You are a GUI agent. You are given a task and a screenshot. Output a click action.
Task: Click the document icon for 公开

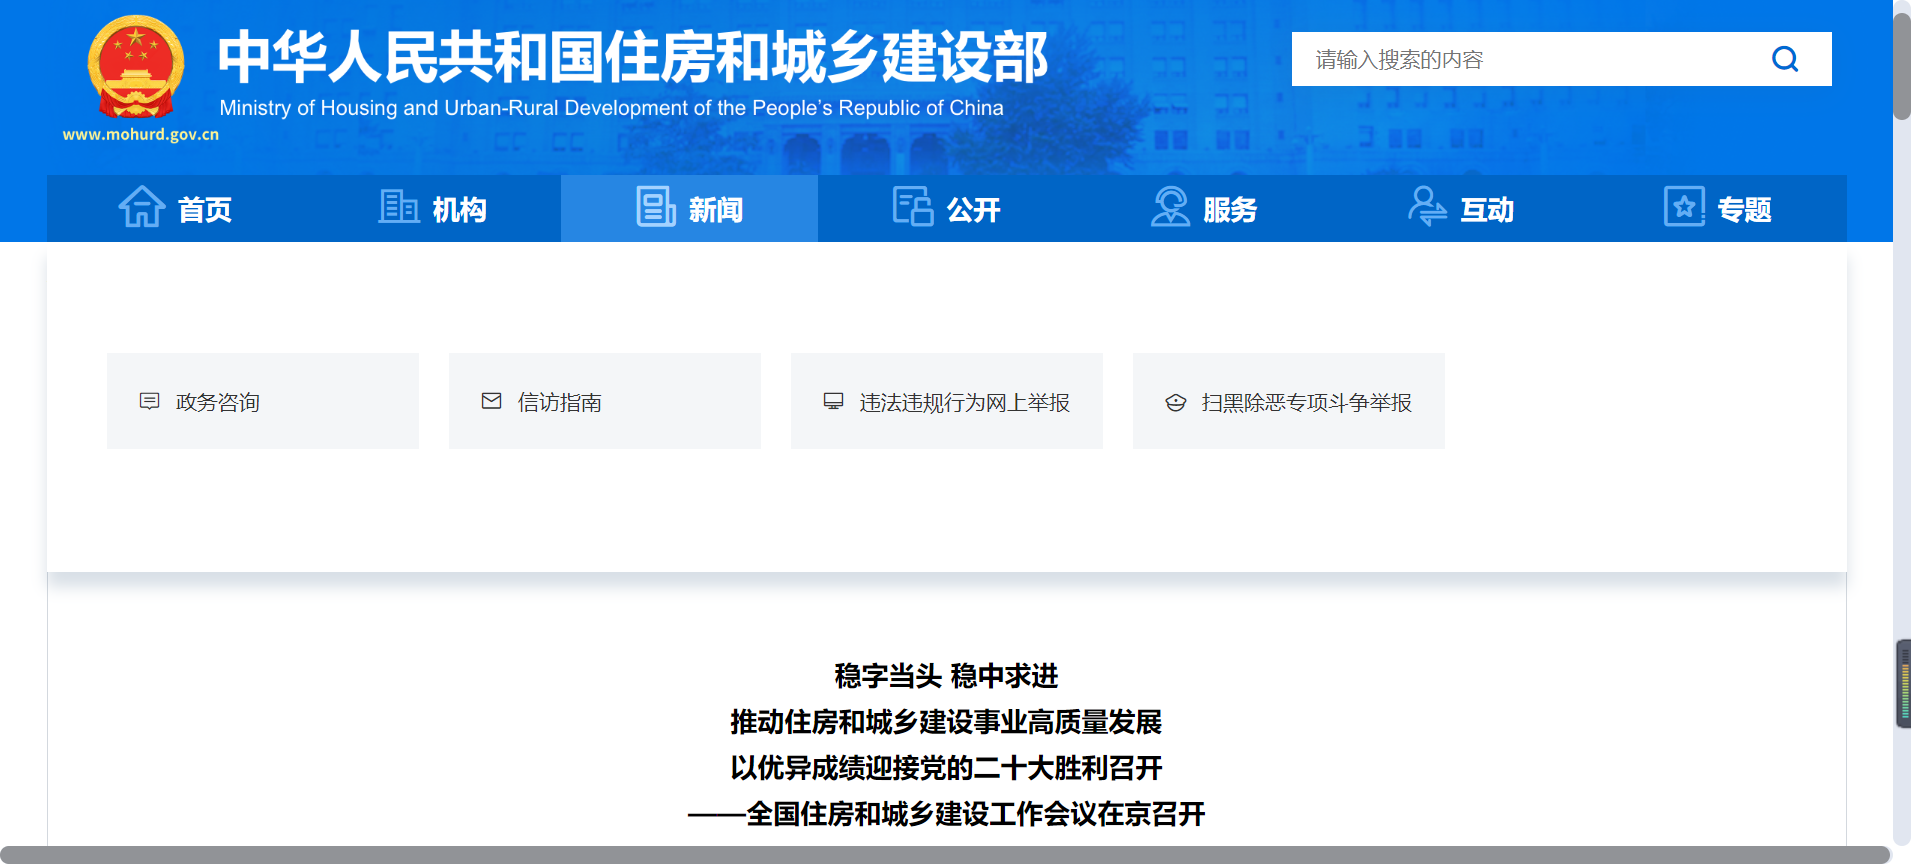click(x=912, y=207)
